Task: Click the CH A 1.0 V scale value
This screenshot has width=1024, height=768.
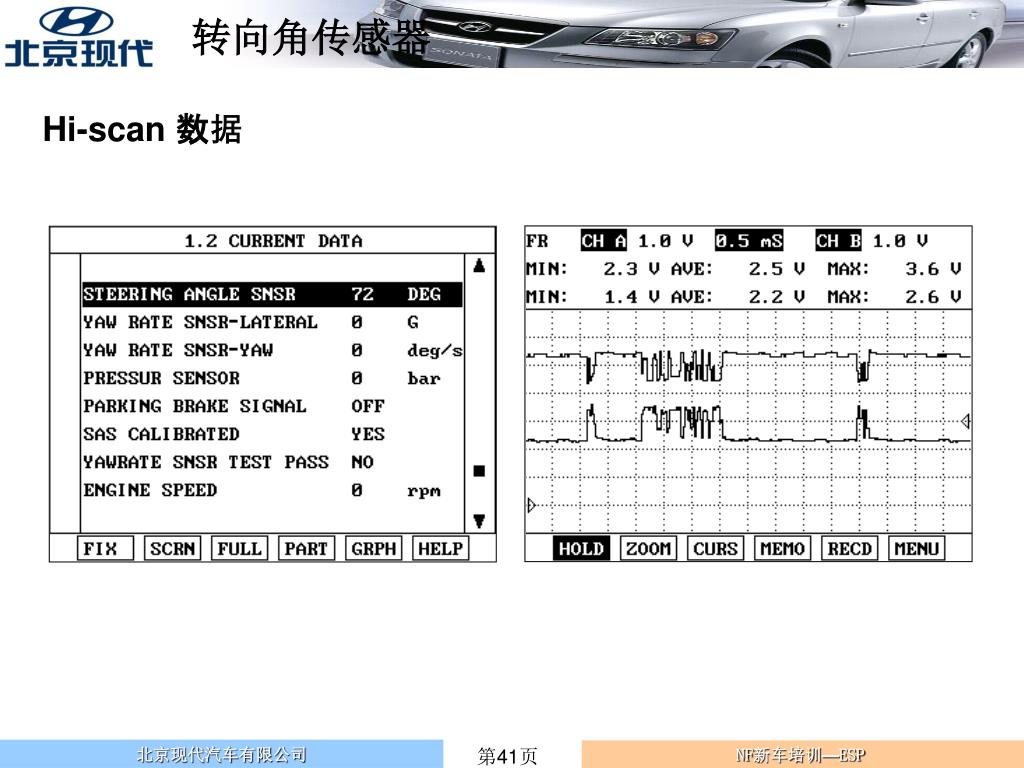Action: (665, 241)
